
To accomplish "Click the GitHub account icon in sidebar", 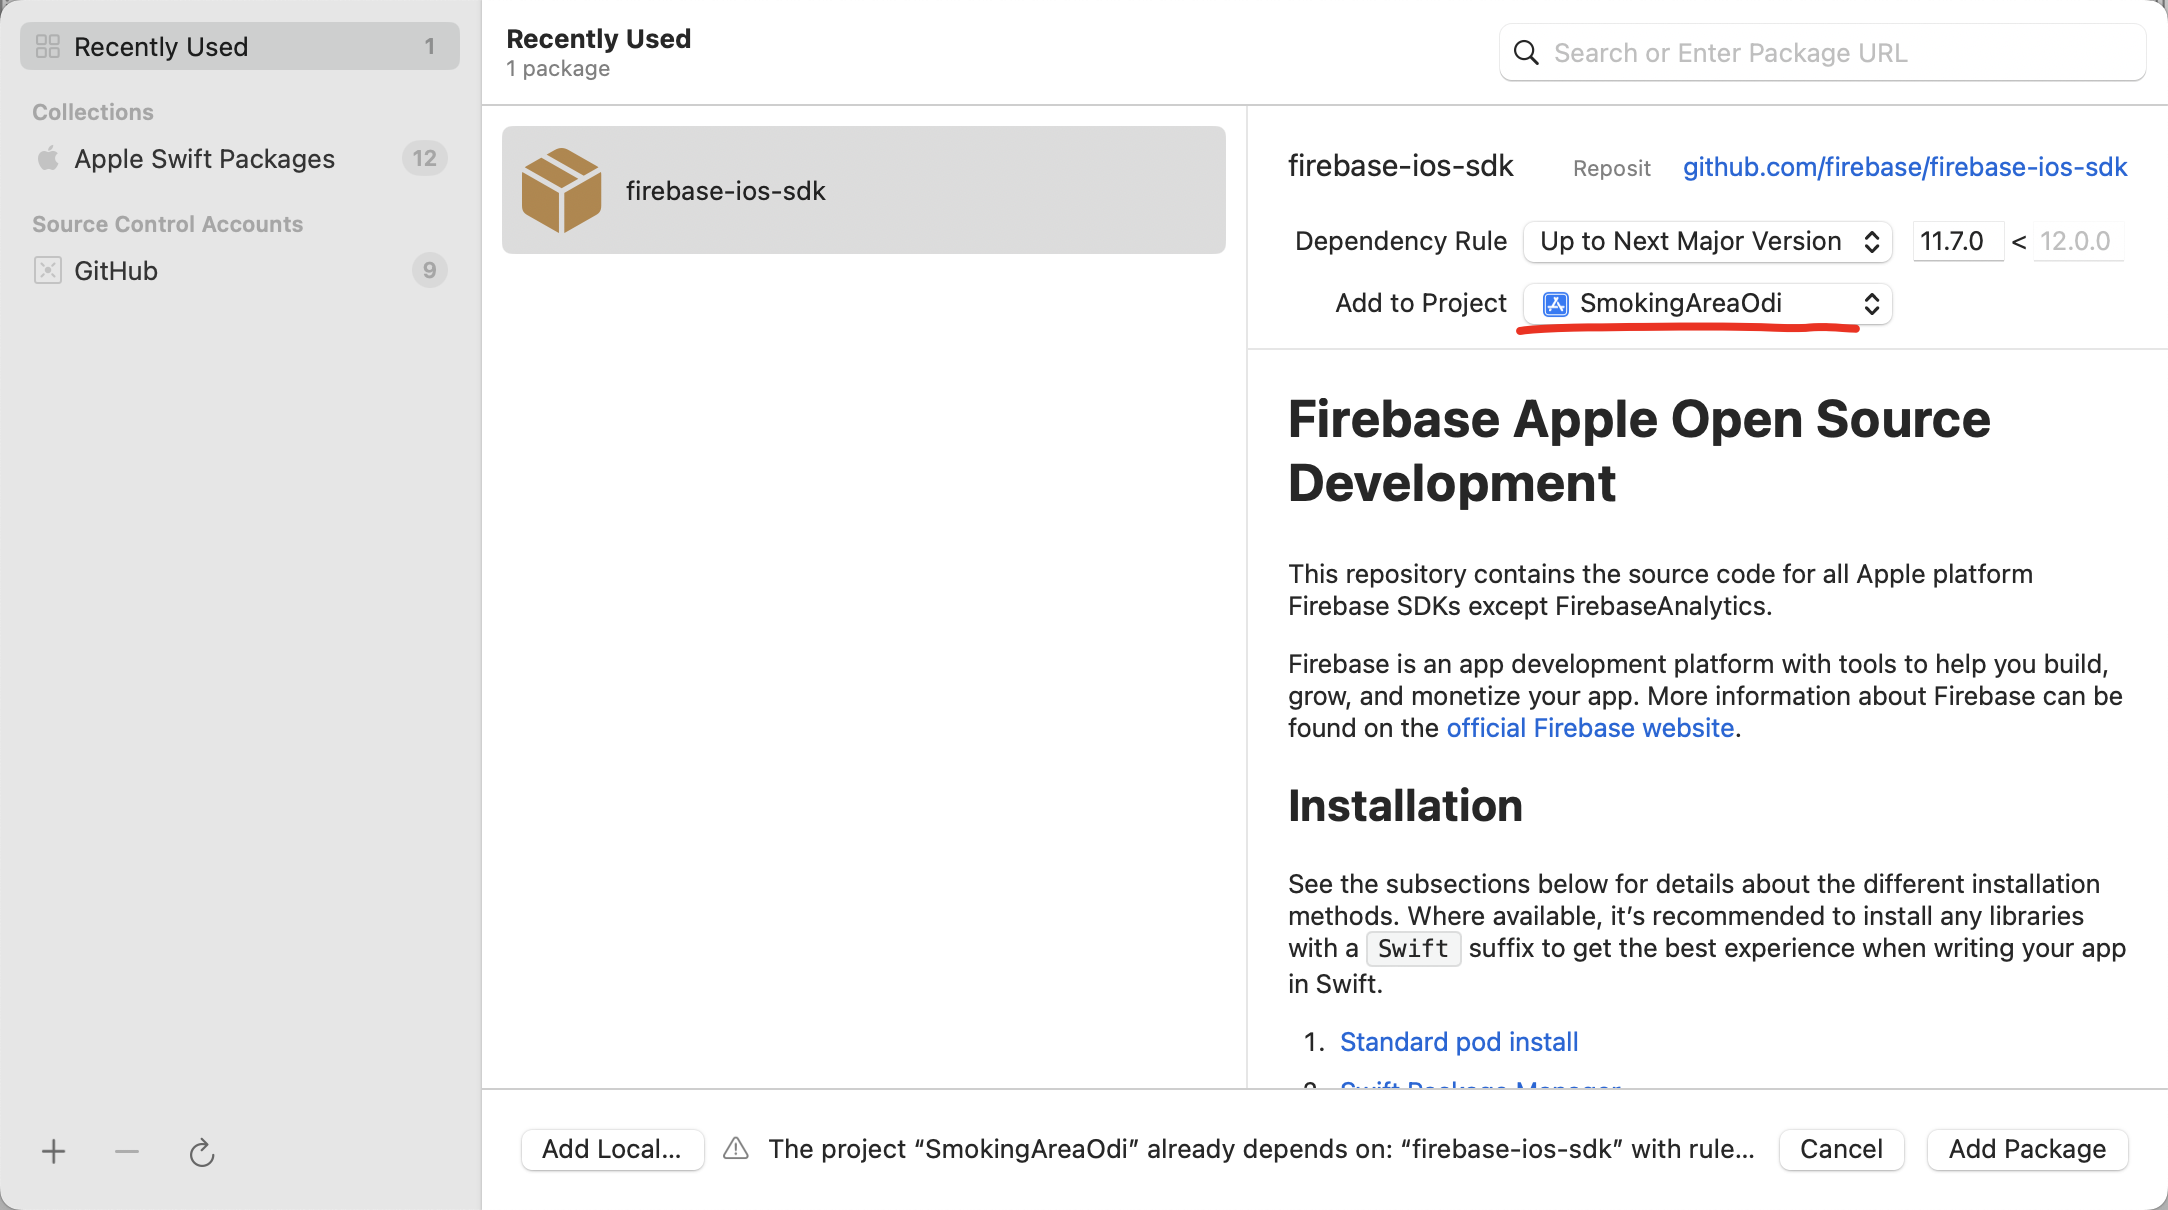I will [48, 271].
